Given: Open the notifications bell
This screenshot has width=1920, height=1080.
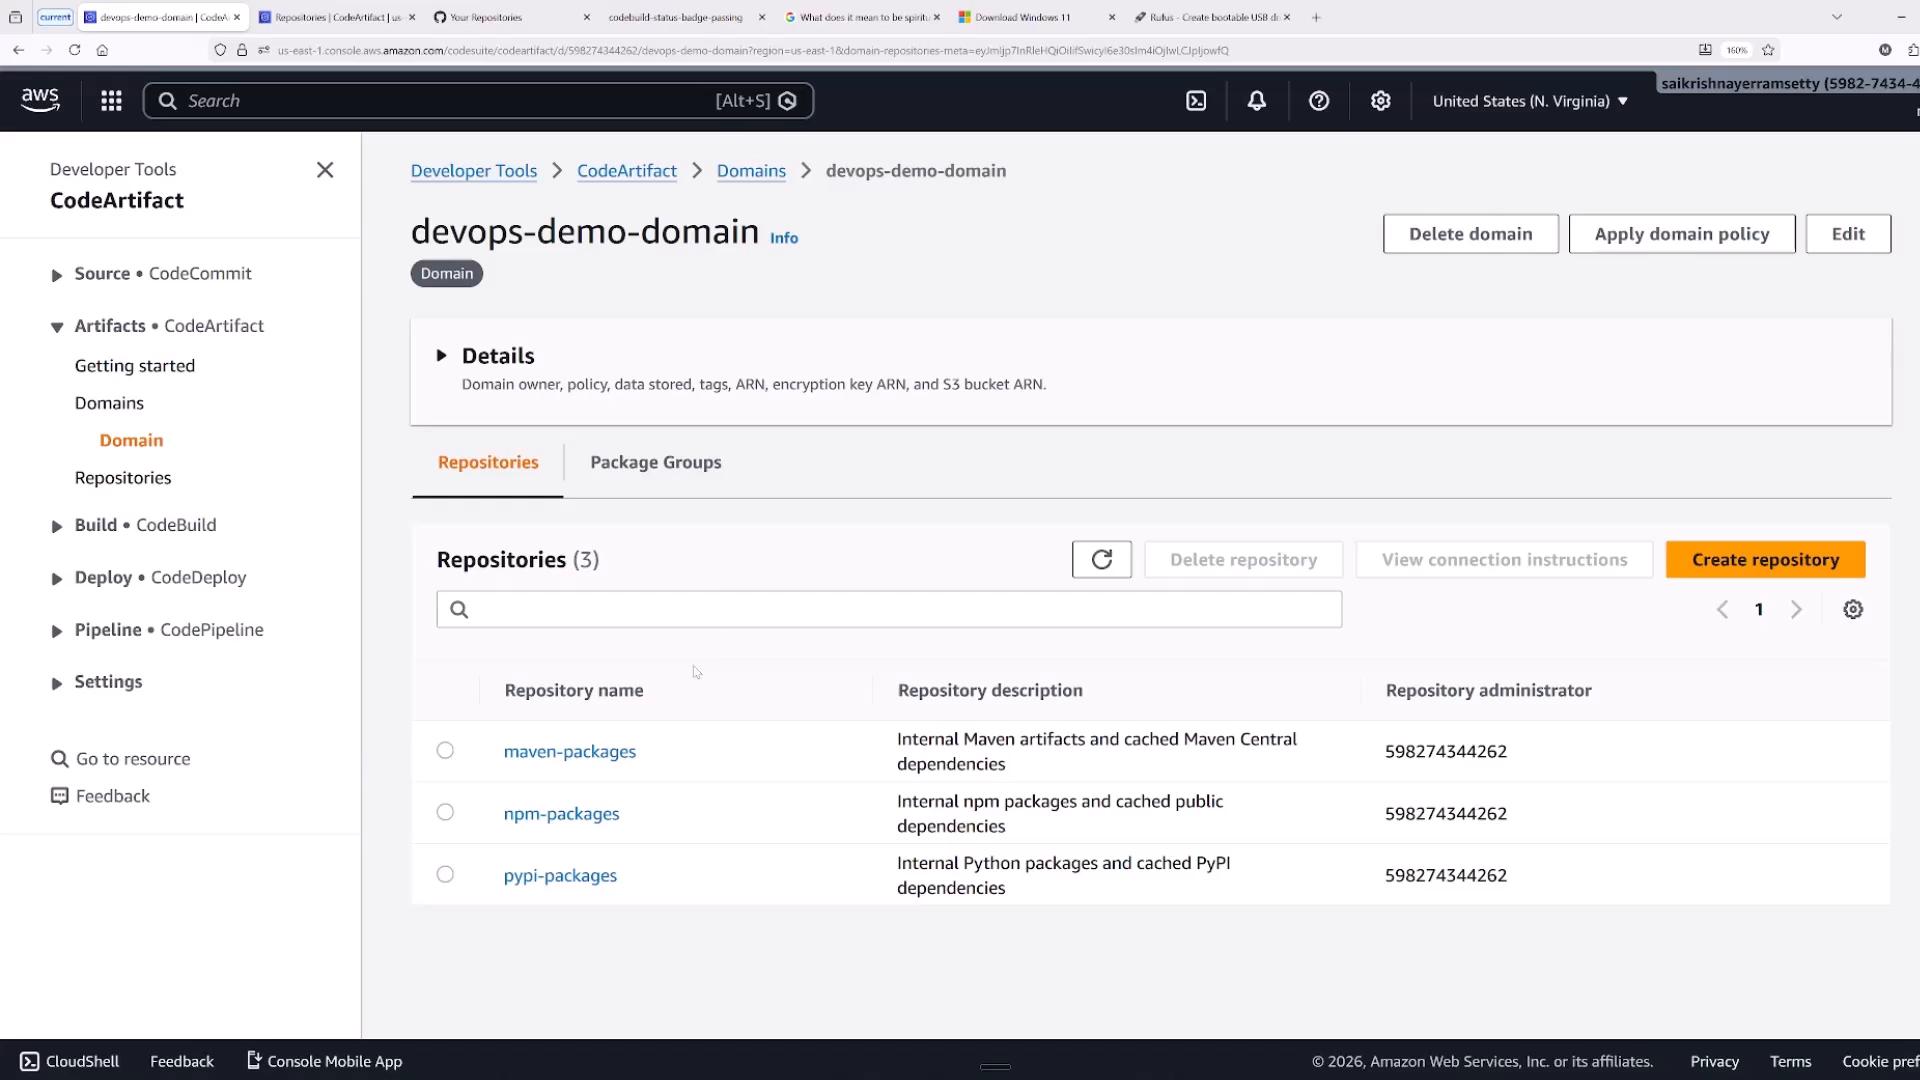Looking at the screenshot, I should click(1257, 101).
